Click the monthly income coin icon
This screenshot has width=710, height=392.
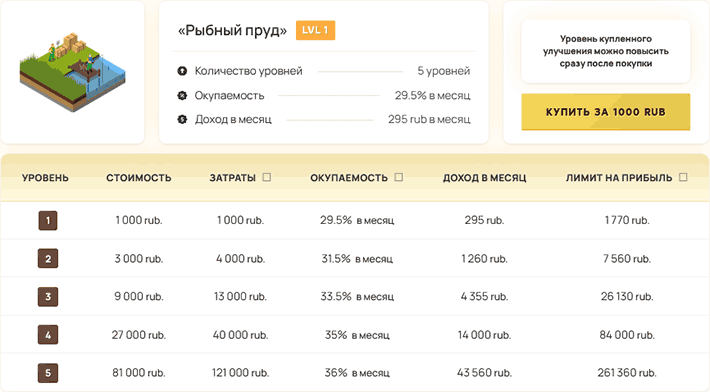pyautogui.click(x=182, y=120)
